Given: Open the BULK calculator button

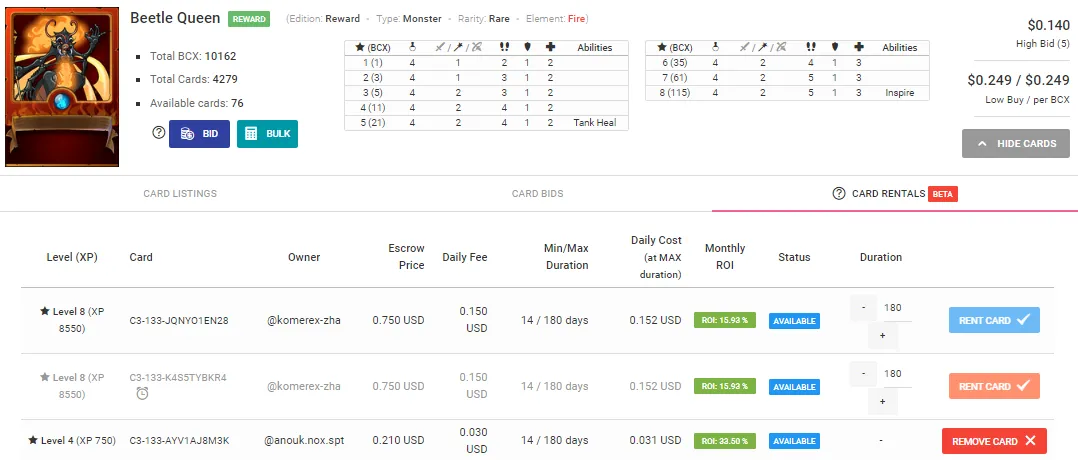Looking at the screenshot, I should (x=267, y=134).
